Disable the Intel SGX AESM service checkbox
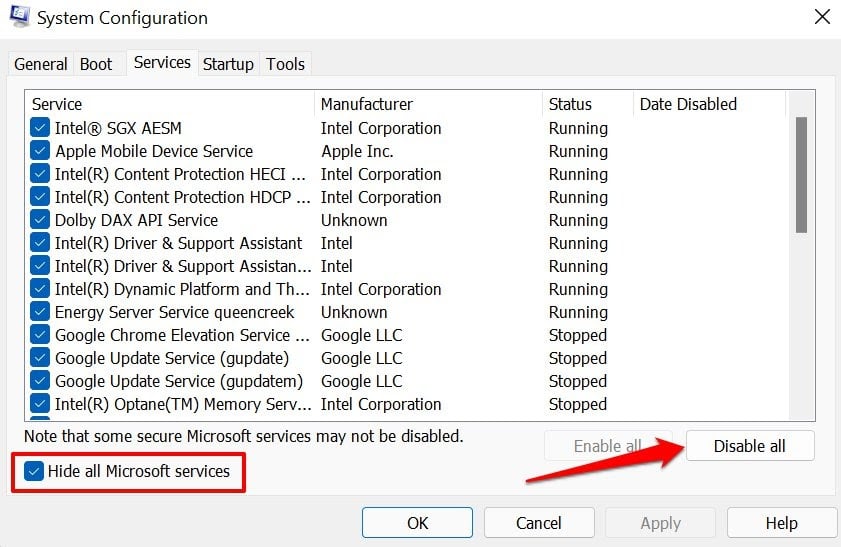The width and height of the screenshot is (841, 547). 40,128
